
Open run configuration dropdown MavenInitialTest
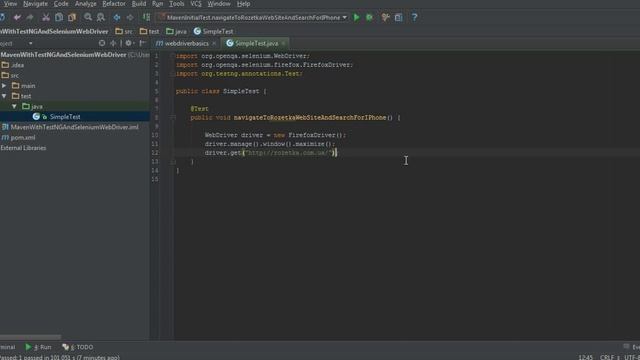252,18
